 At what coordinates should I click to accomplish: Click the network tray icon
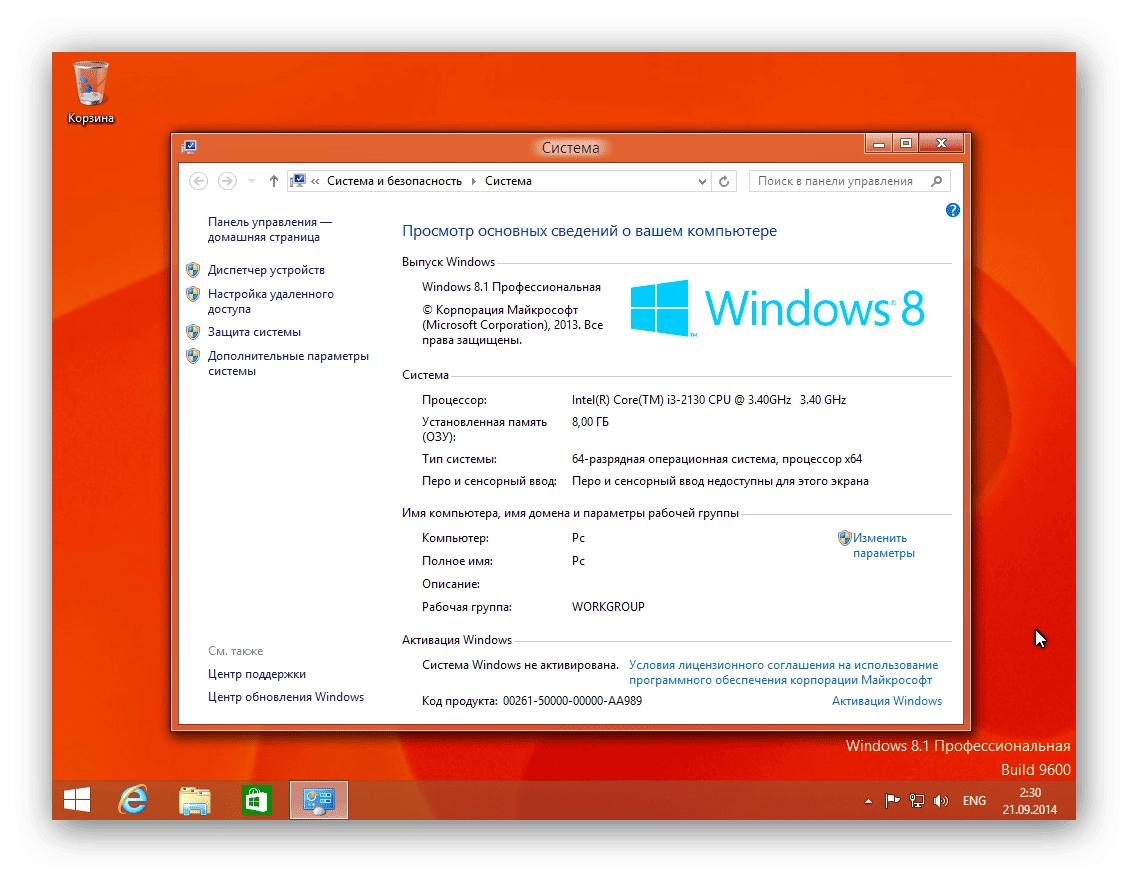[x=916, y=801]
